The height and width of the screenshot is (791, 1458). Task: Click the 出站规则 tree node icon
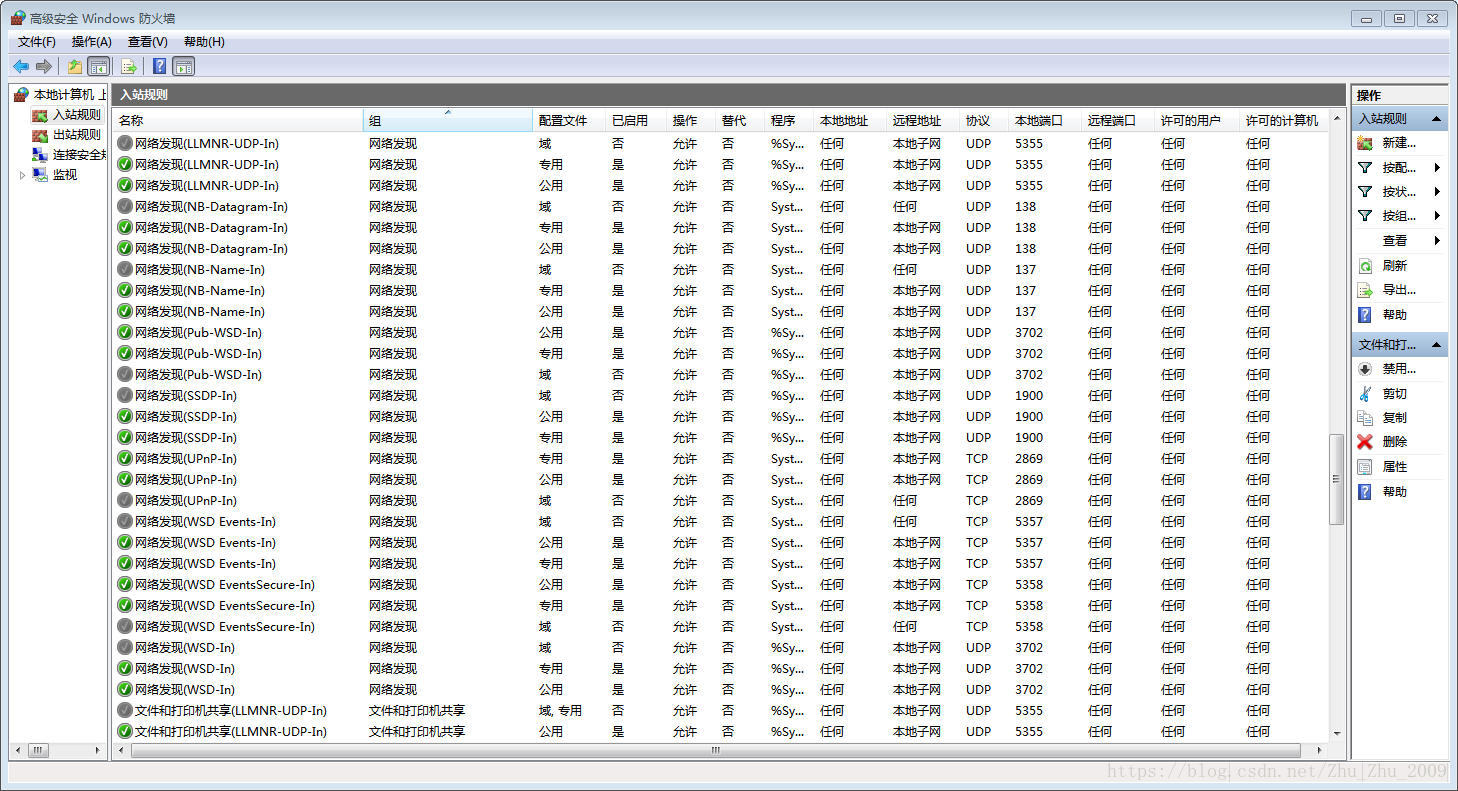point(40,135)
